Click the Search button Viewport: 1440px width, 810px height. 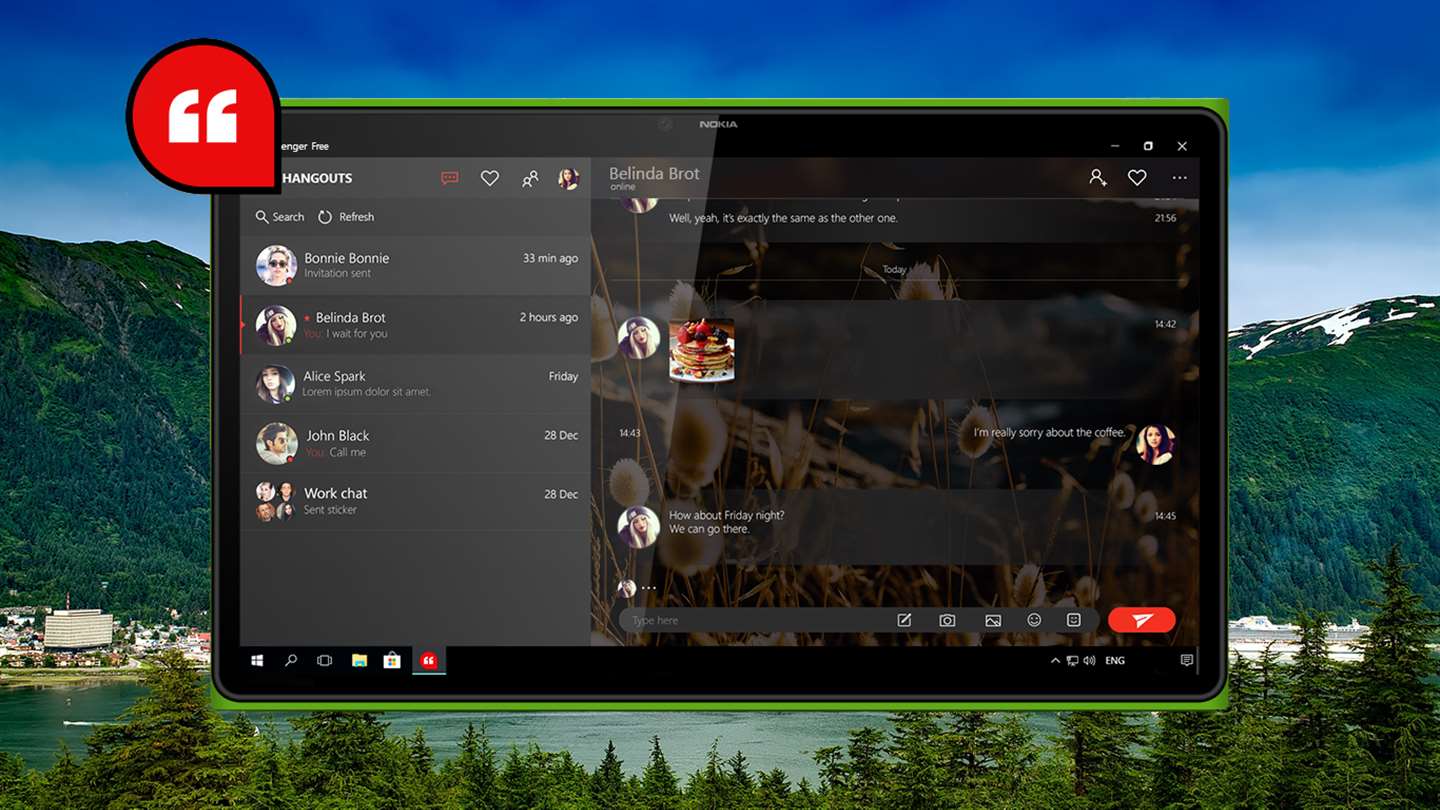[280, 217]
